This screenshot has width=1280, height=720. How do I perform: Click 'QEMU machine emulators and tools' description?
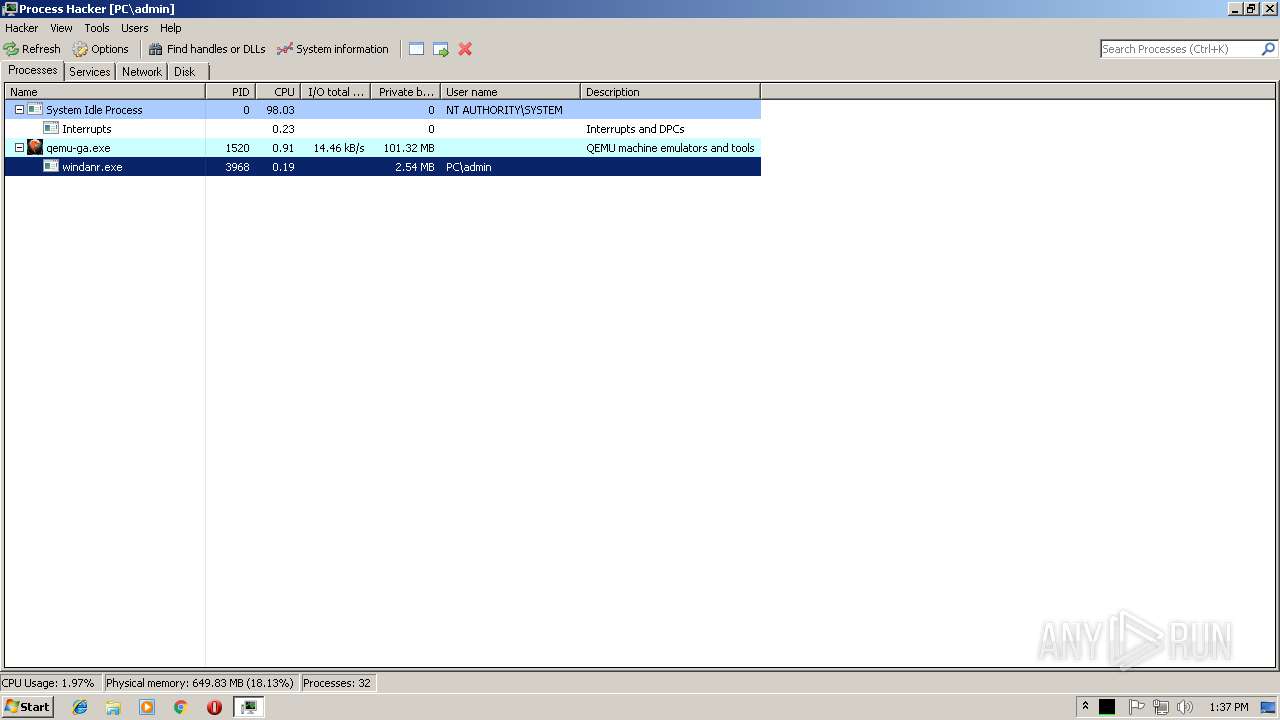[x=670, y=148]
